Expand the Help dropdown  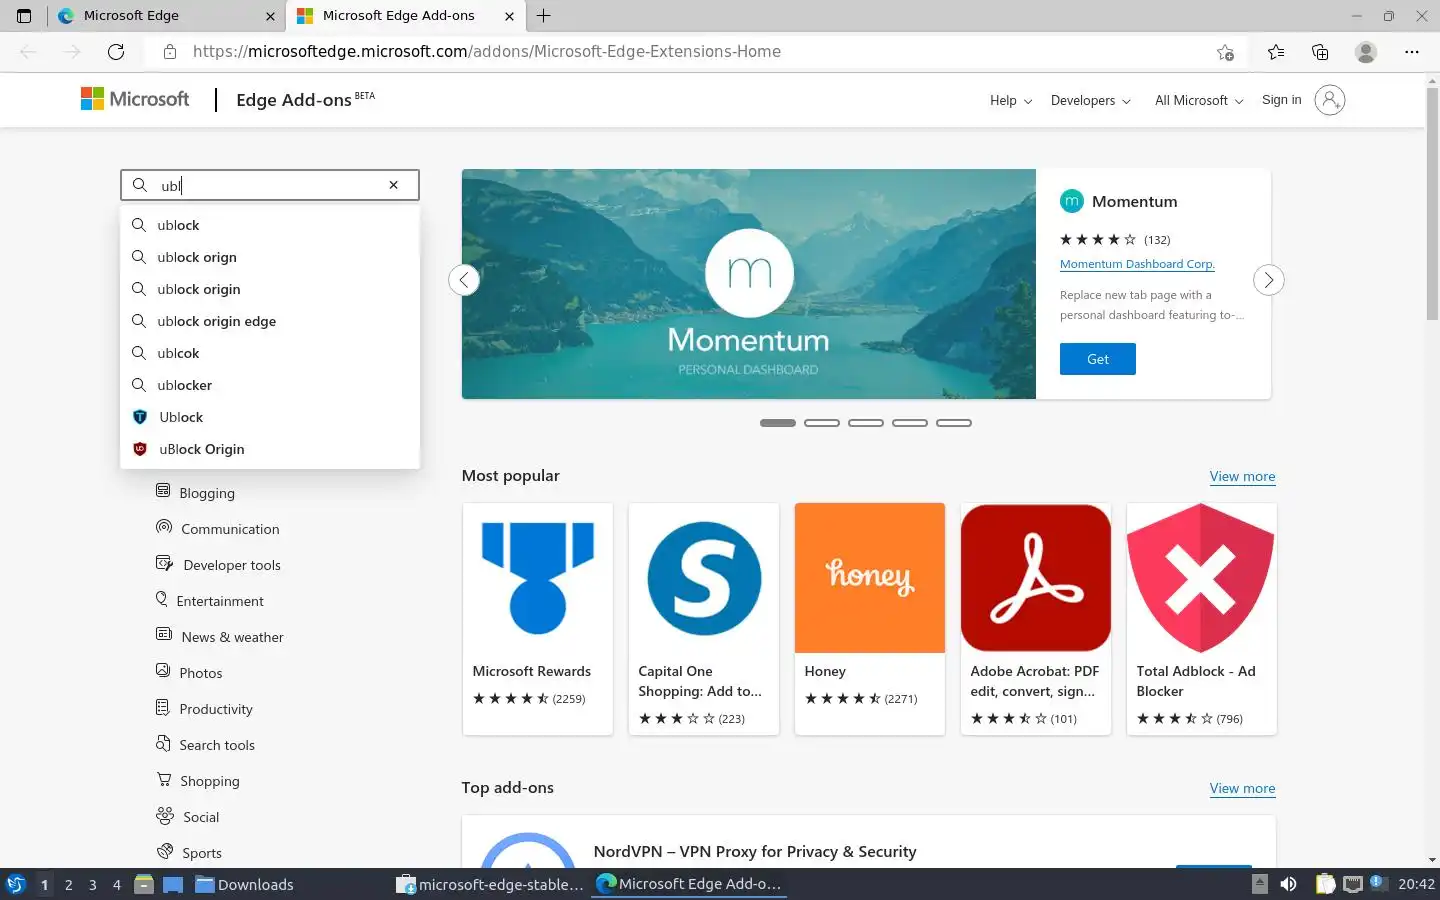(1011, 100)
